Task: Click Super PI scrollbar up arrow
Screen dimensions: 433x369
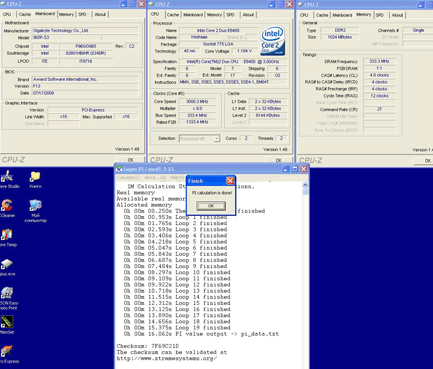Action: tap(305, 185)
